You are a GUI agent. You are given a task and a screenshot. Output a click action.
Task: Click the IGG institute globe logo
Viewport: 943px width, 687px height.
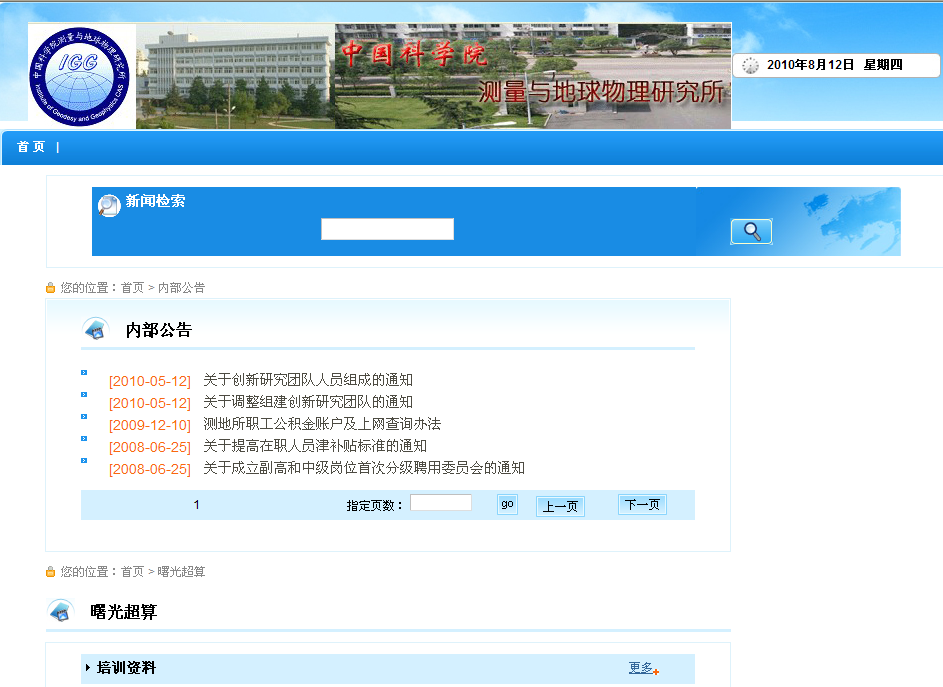pos(79,76)
